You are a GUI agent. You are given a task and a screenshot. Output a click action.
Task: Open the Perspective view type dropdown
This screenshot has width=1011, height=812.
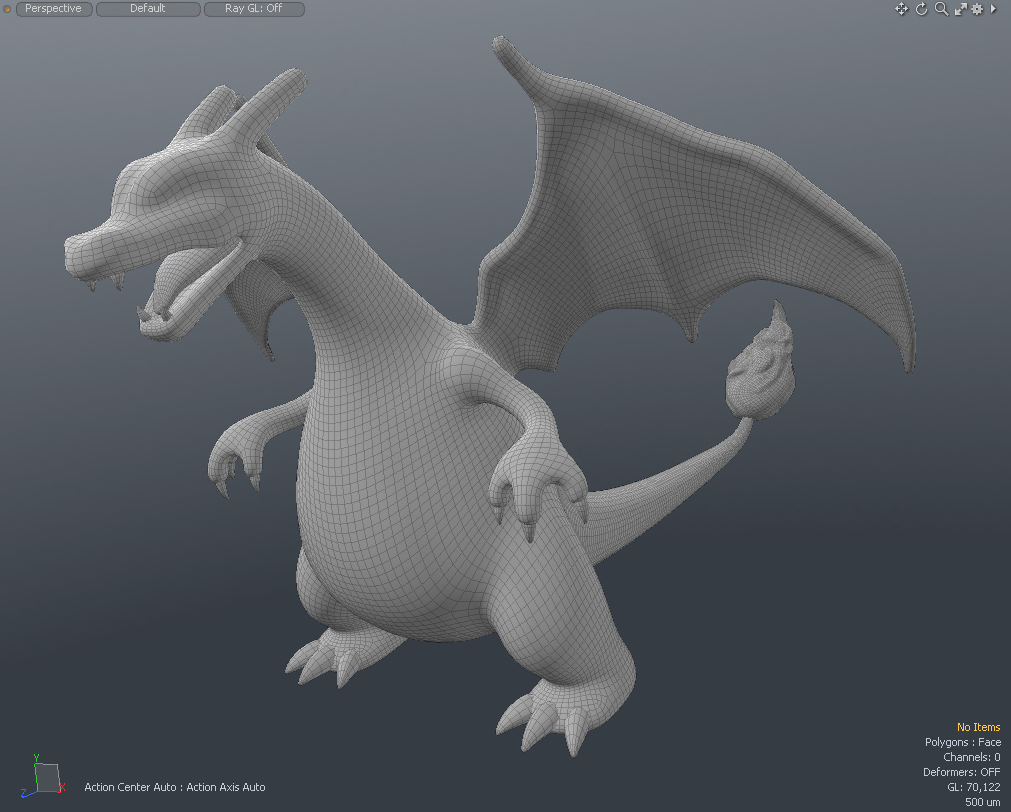click(53, 8)
